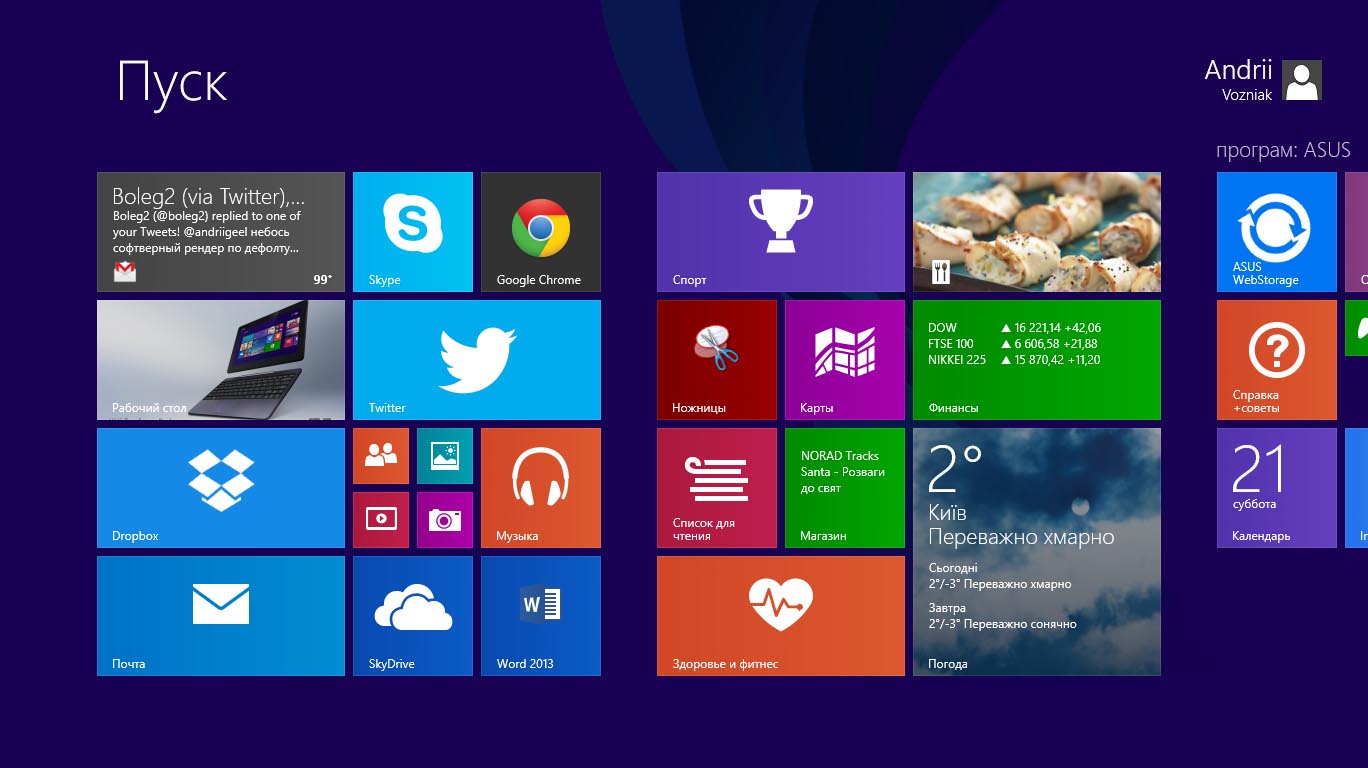Click the Переважно хмарно weather heading
Image resolution: width=1368 pixels, height=768 pixels.
1021,537
